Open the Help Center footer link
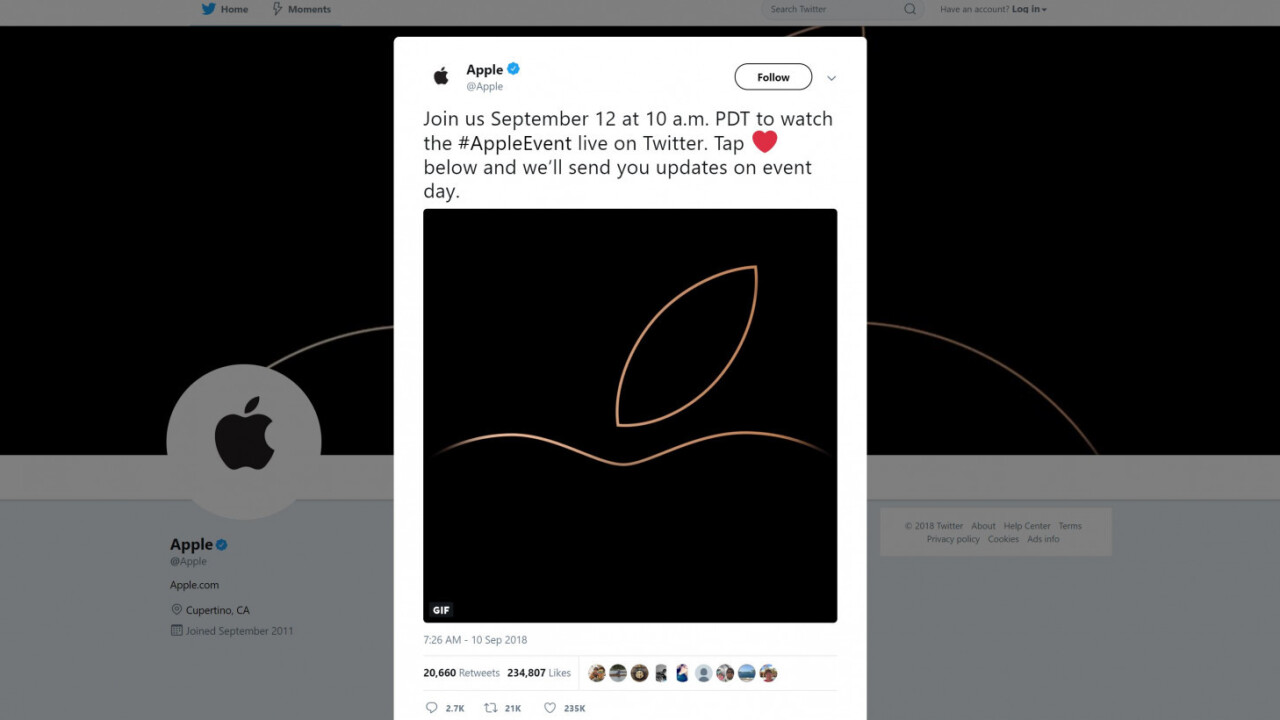 click(1027, 526)
